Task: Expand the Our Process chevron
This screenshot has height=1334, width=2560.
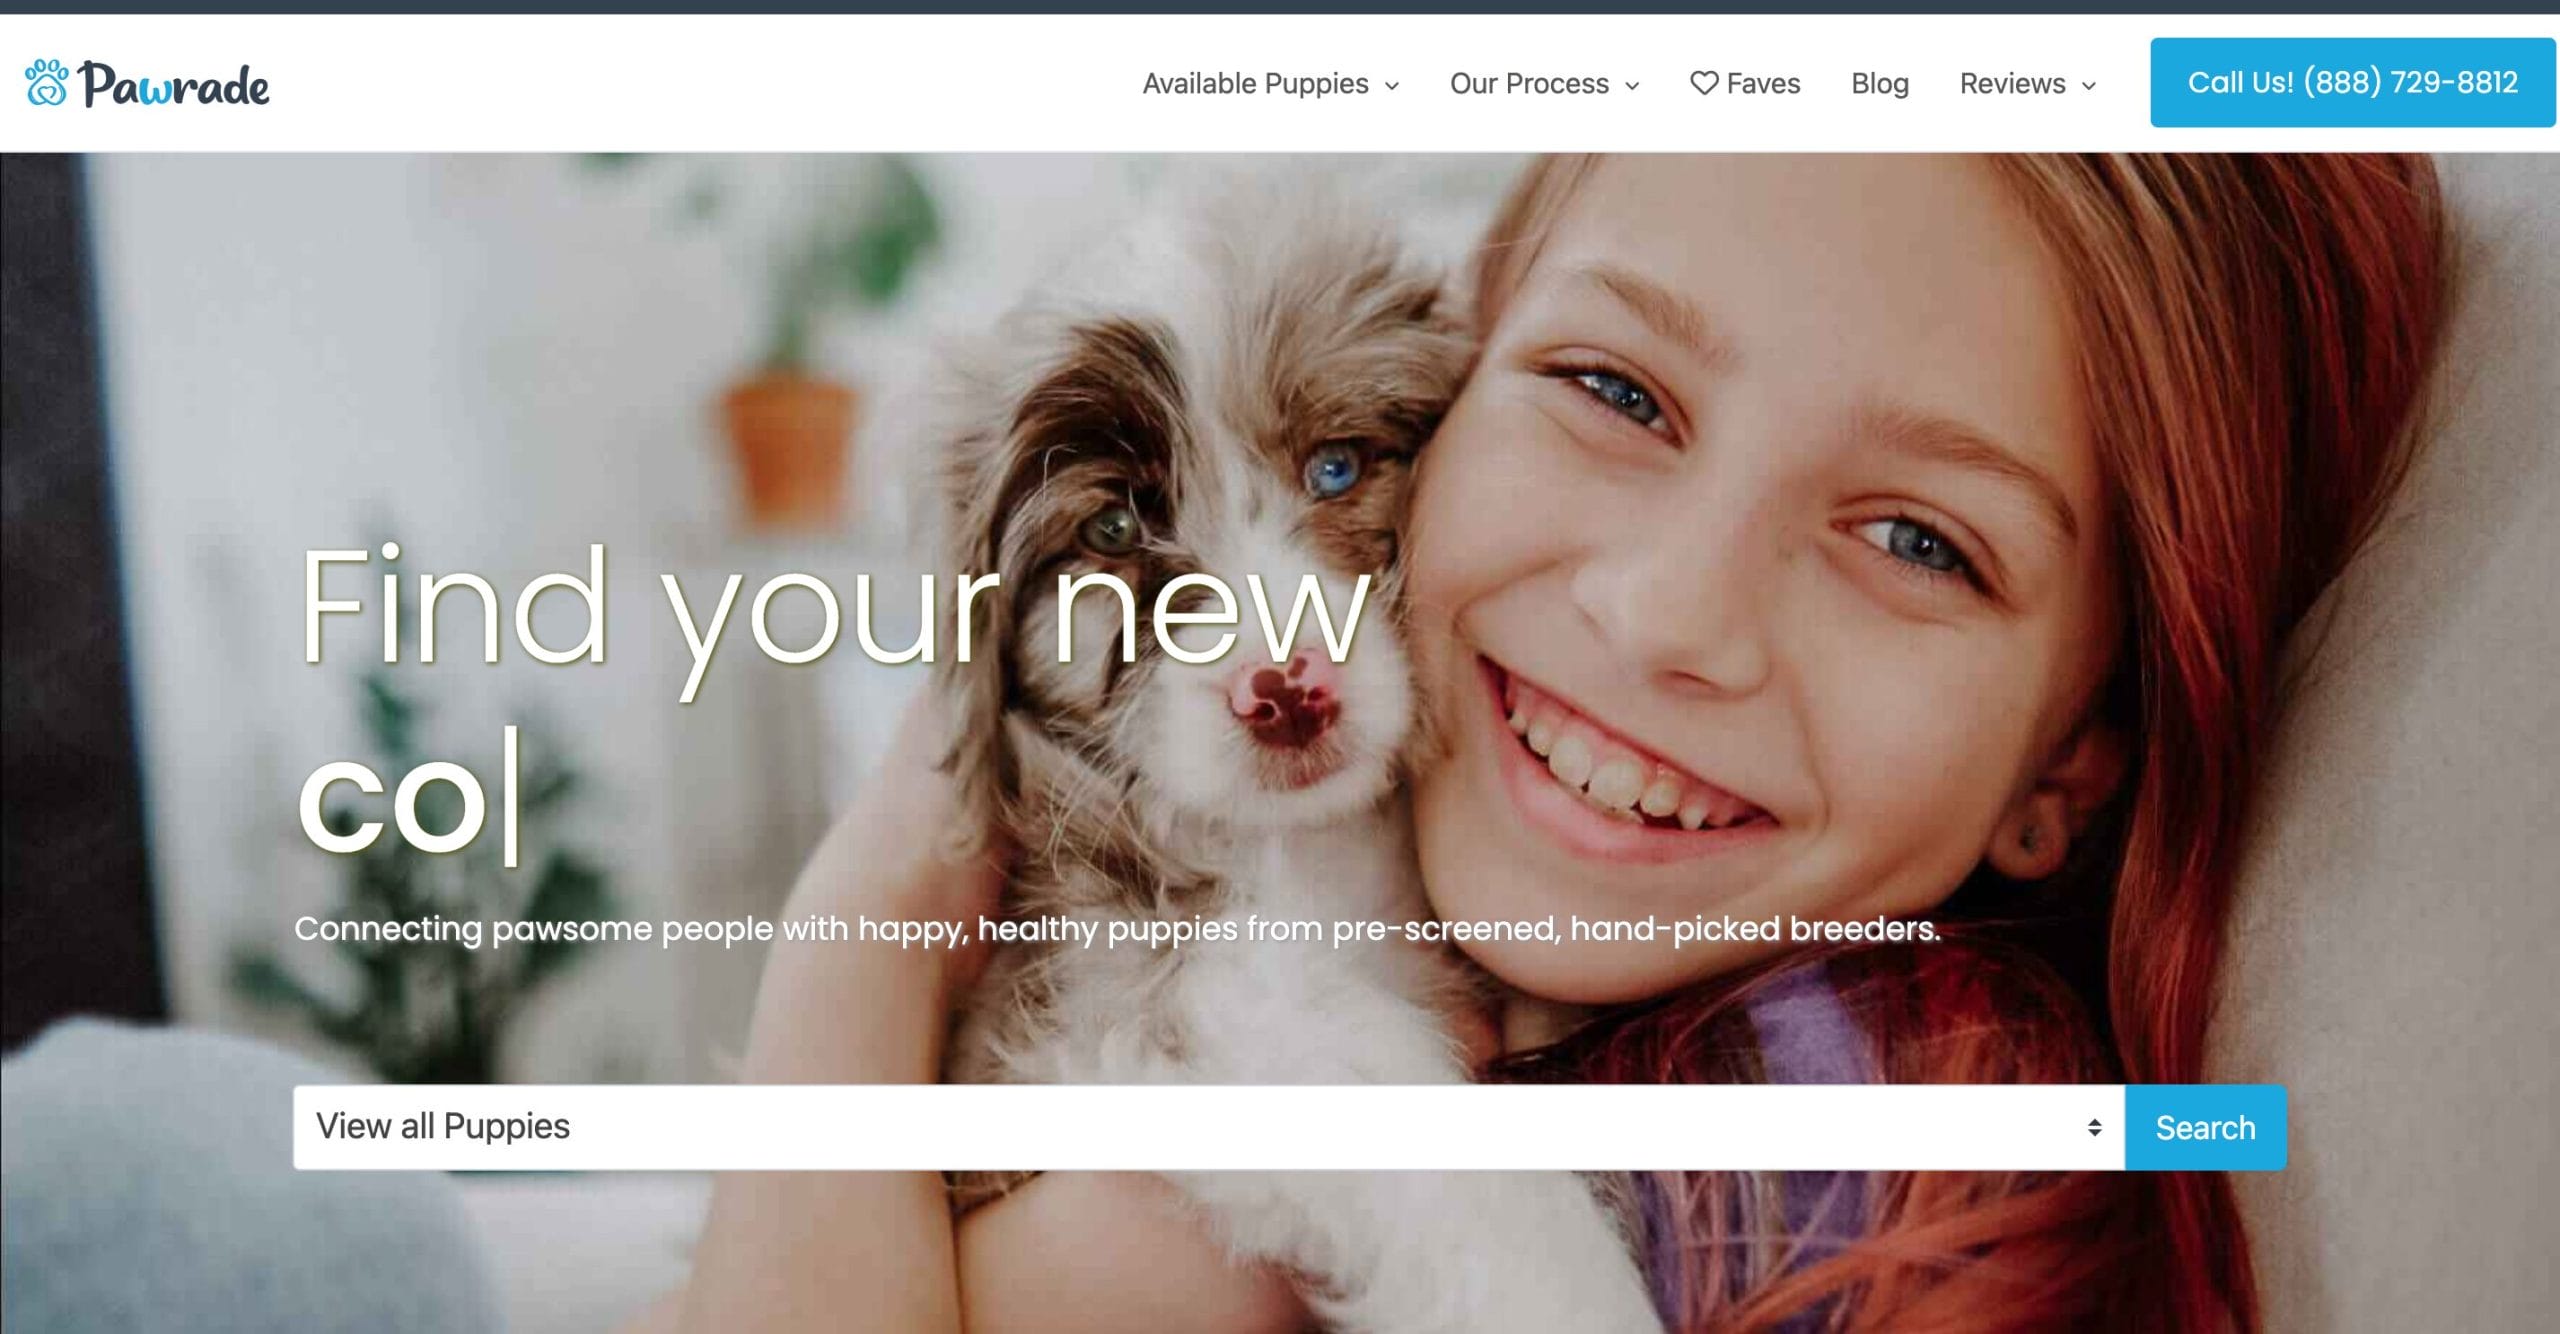Action: point(1632,86)
